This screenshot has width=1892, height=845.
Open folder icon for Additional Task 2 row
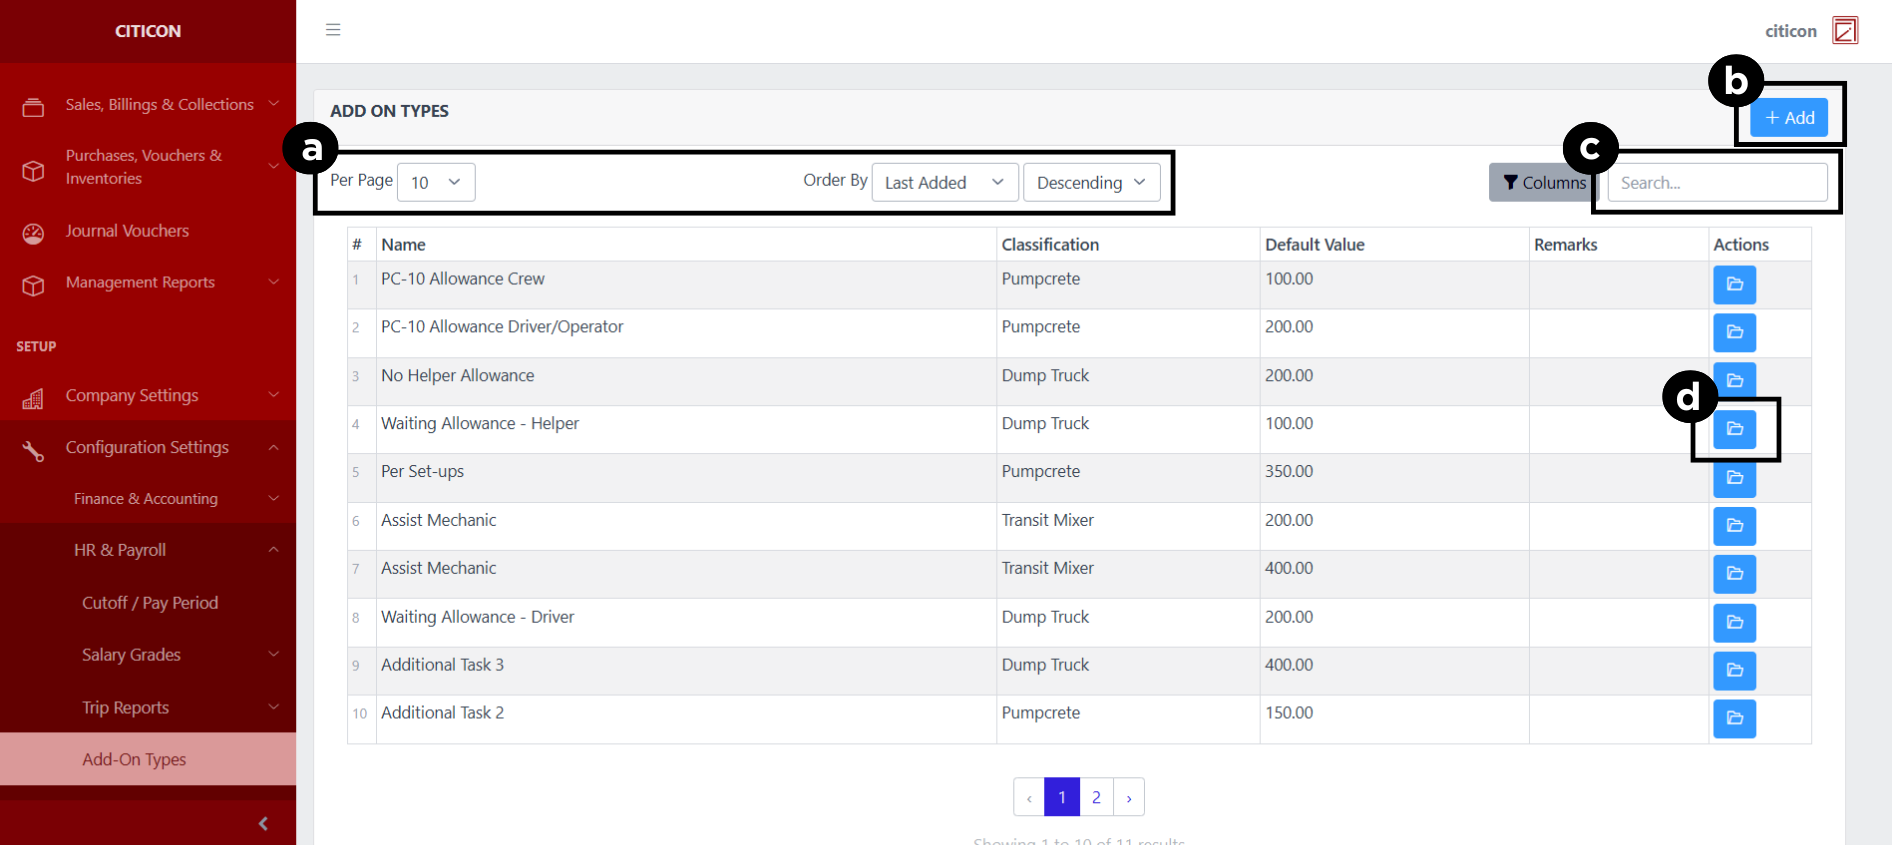(1734, 718)
